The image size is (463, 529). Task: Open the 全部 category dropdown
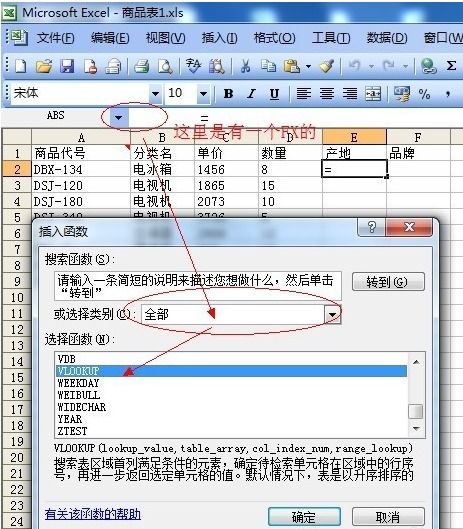pyautogui.click(x=332, y=315)
